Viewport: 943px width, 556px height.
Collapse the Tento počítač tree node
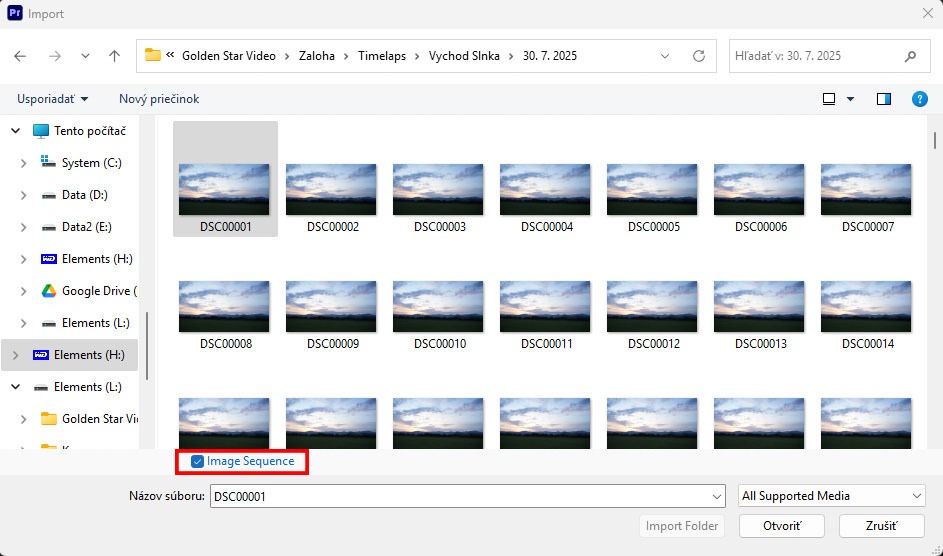point(16,131)
